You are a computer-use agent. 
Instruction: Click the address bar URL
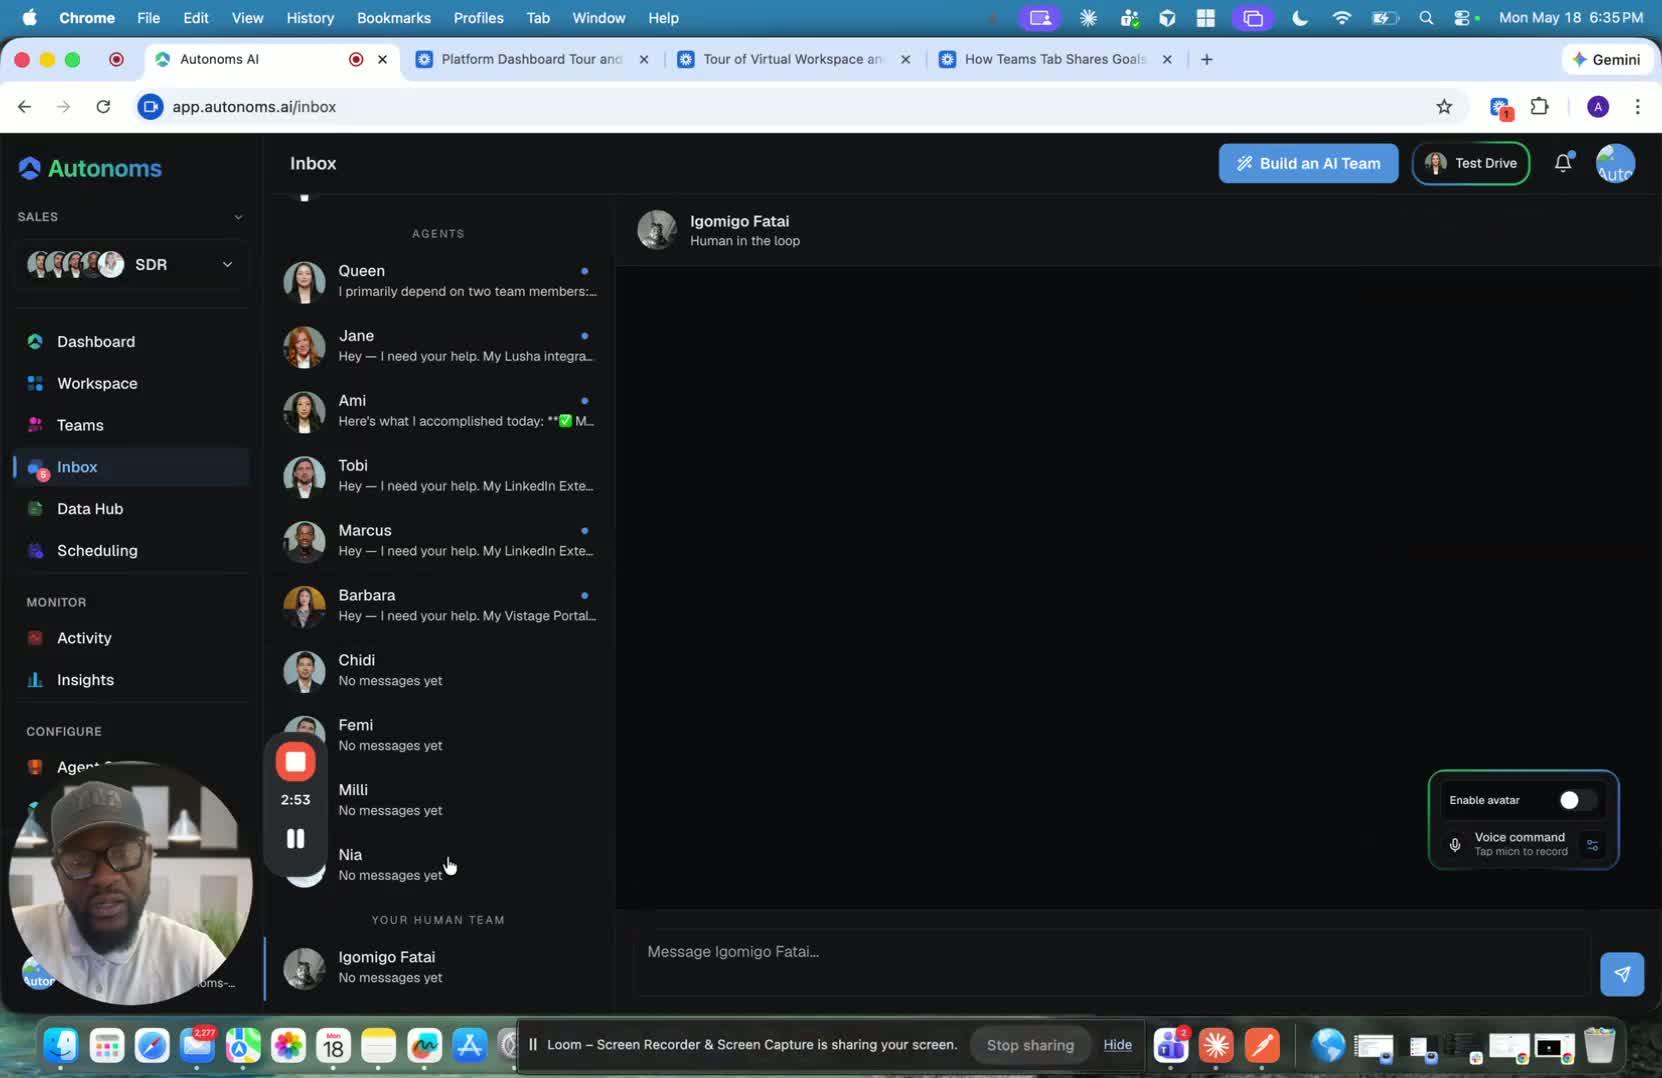(254, 107)
